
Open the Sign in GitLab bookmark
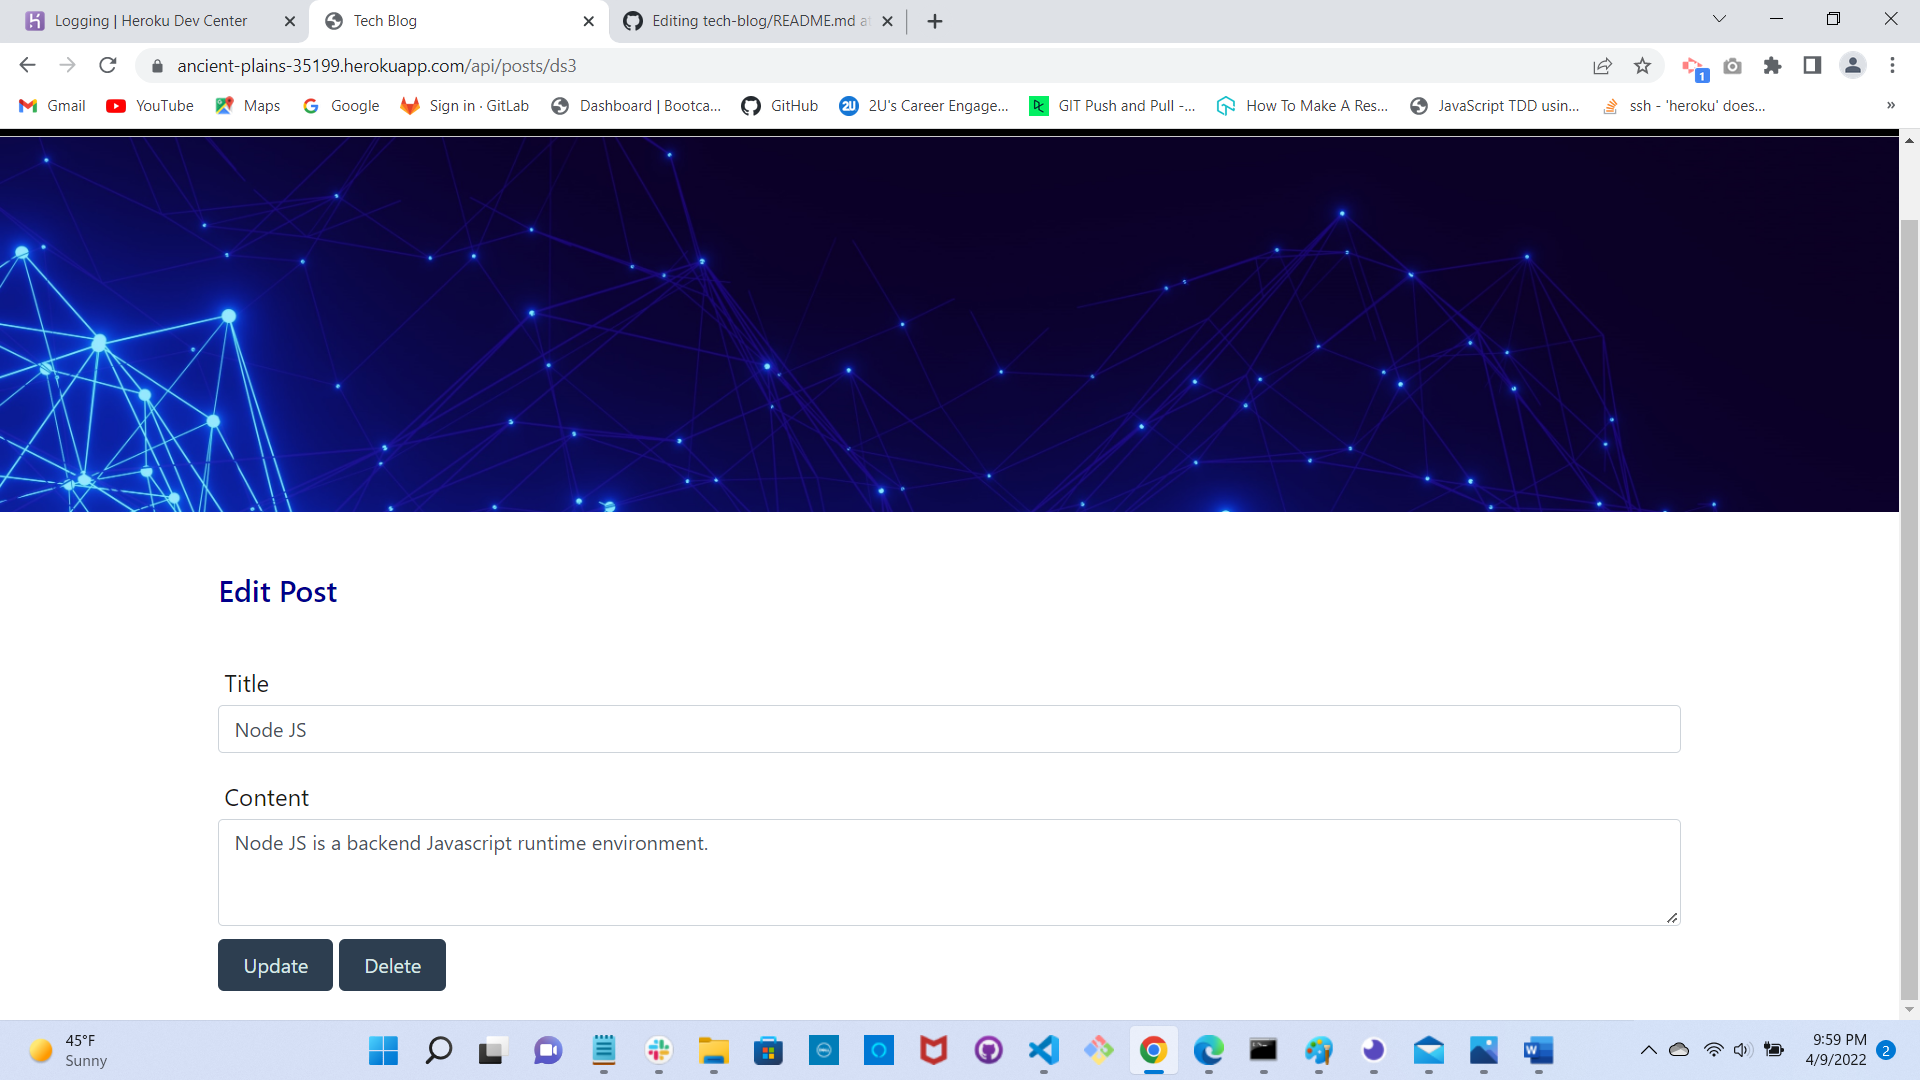point(465,105)
